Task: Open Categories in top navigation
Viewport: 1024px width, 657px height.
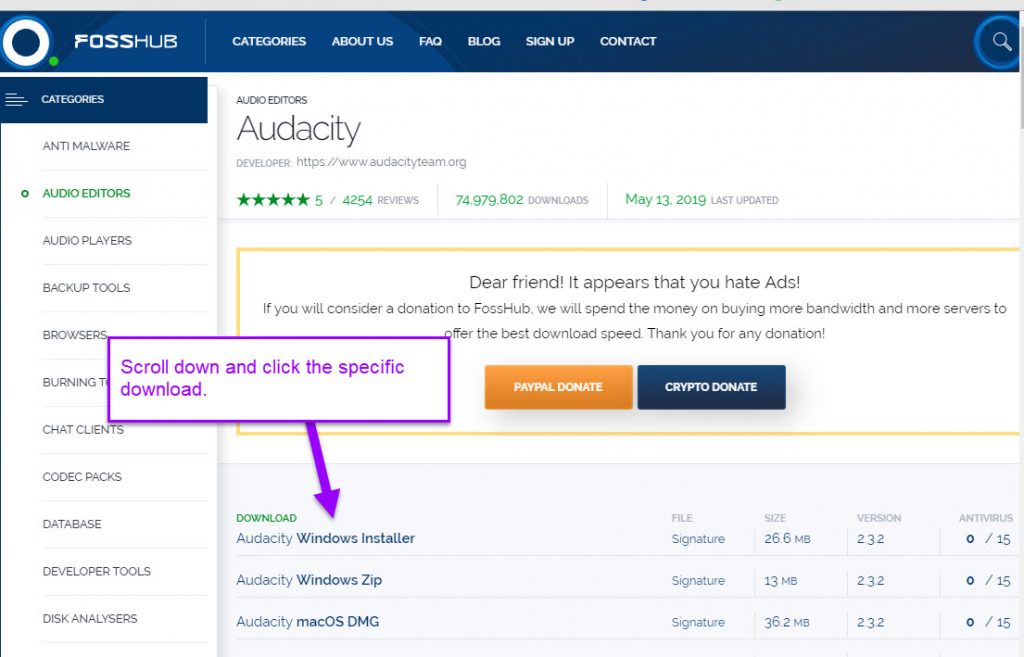Action: pyautogui.click(x=269, y=41)
